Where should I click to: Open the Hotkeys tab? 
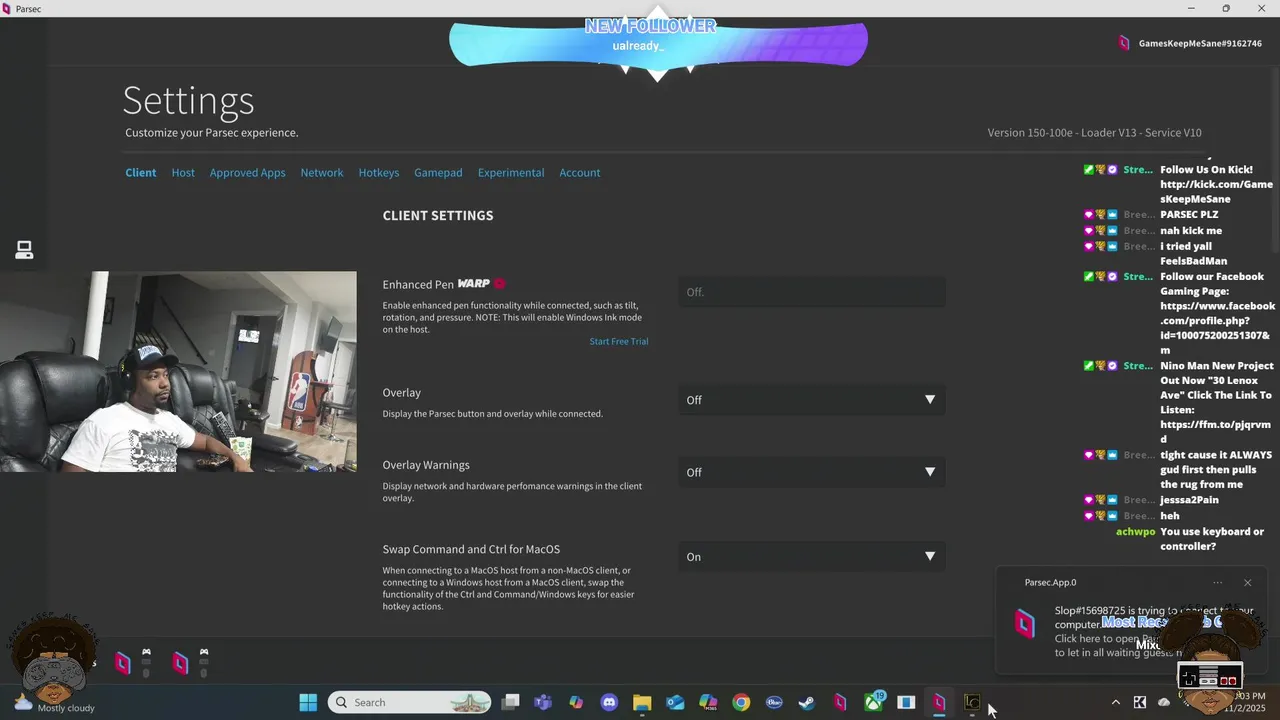[x=379, y=173]
